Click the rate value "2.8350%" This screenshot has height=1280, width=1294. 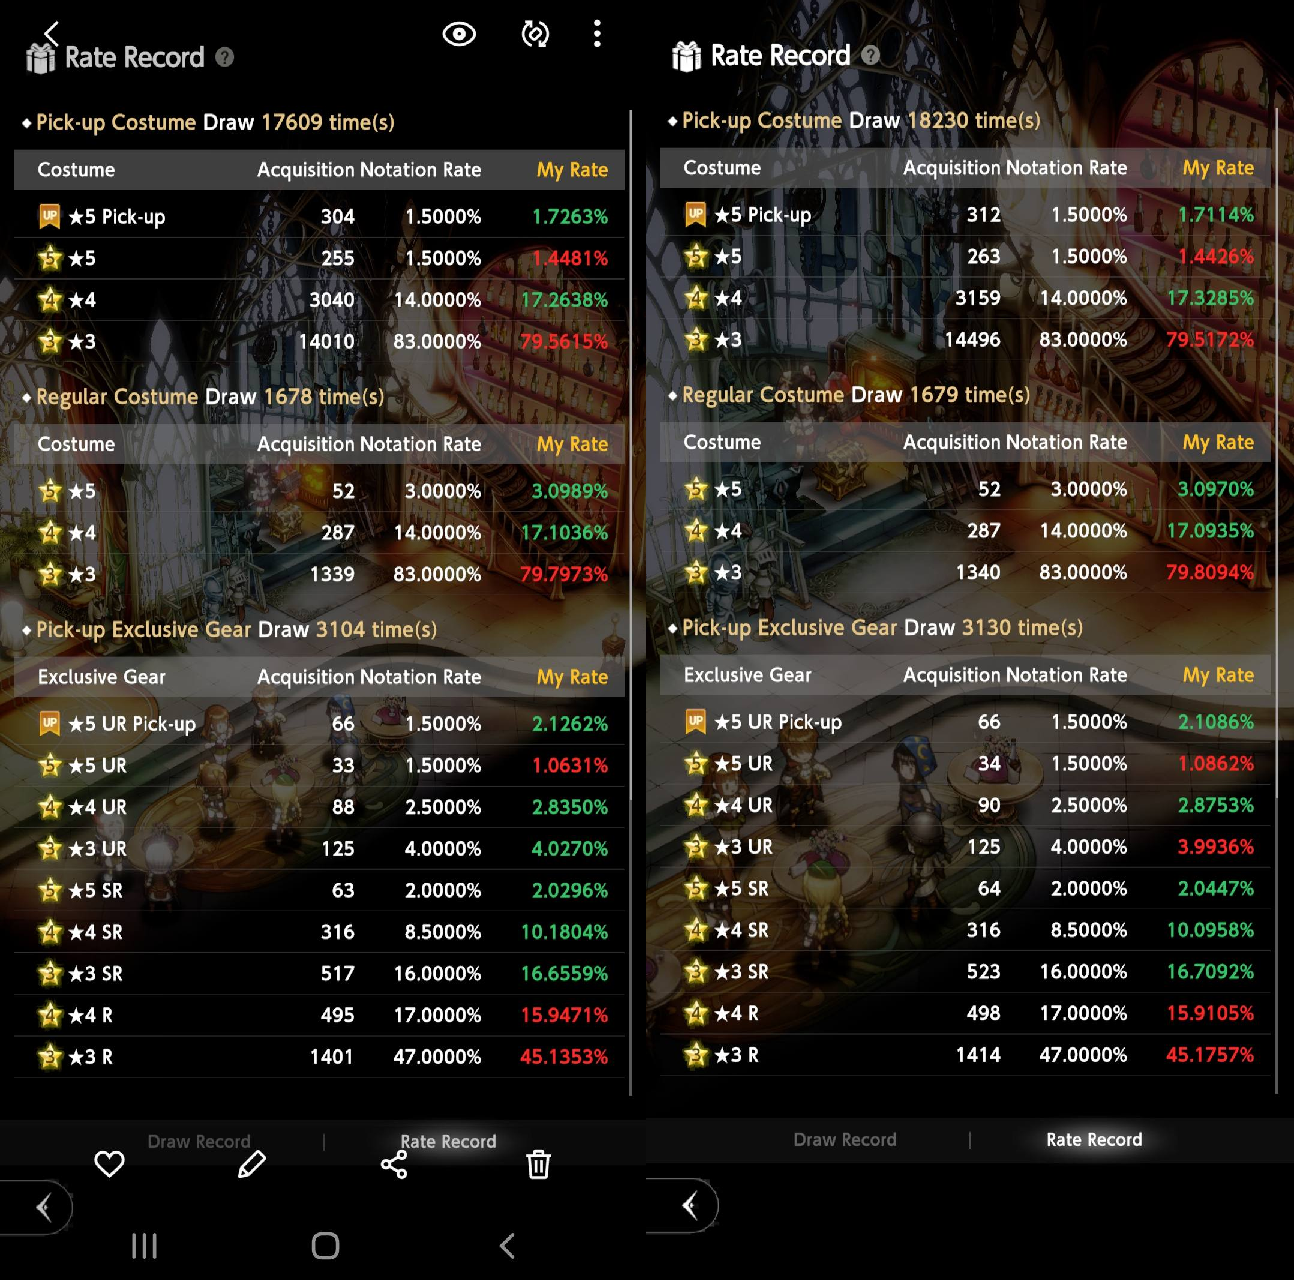click(x=570, y=806)
